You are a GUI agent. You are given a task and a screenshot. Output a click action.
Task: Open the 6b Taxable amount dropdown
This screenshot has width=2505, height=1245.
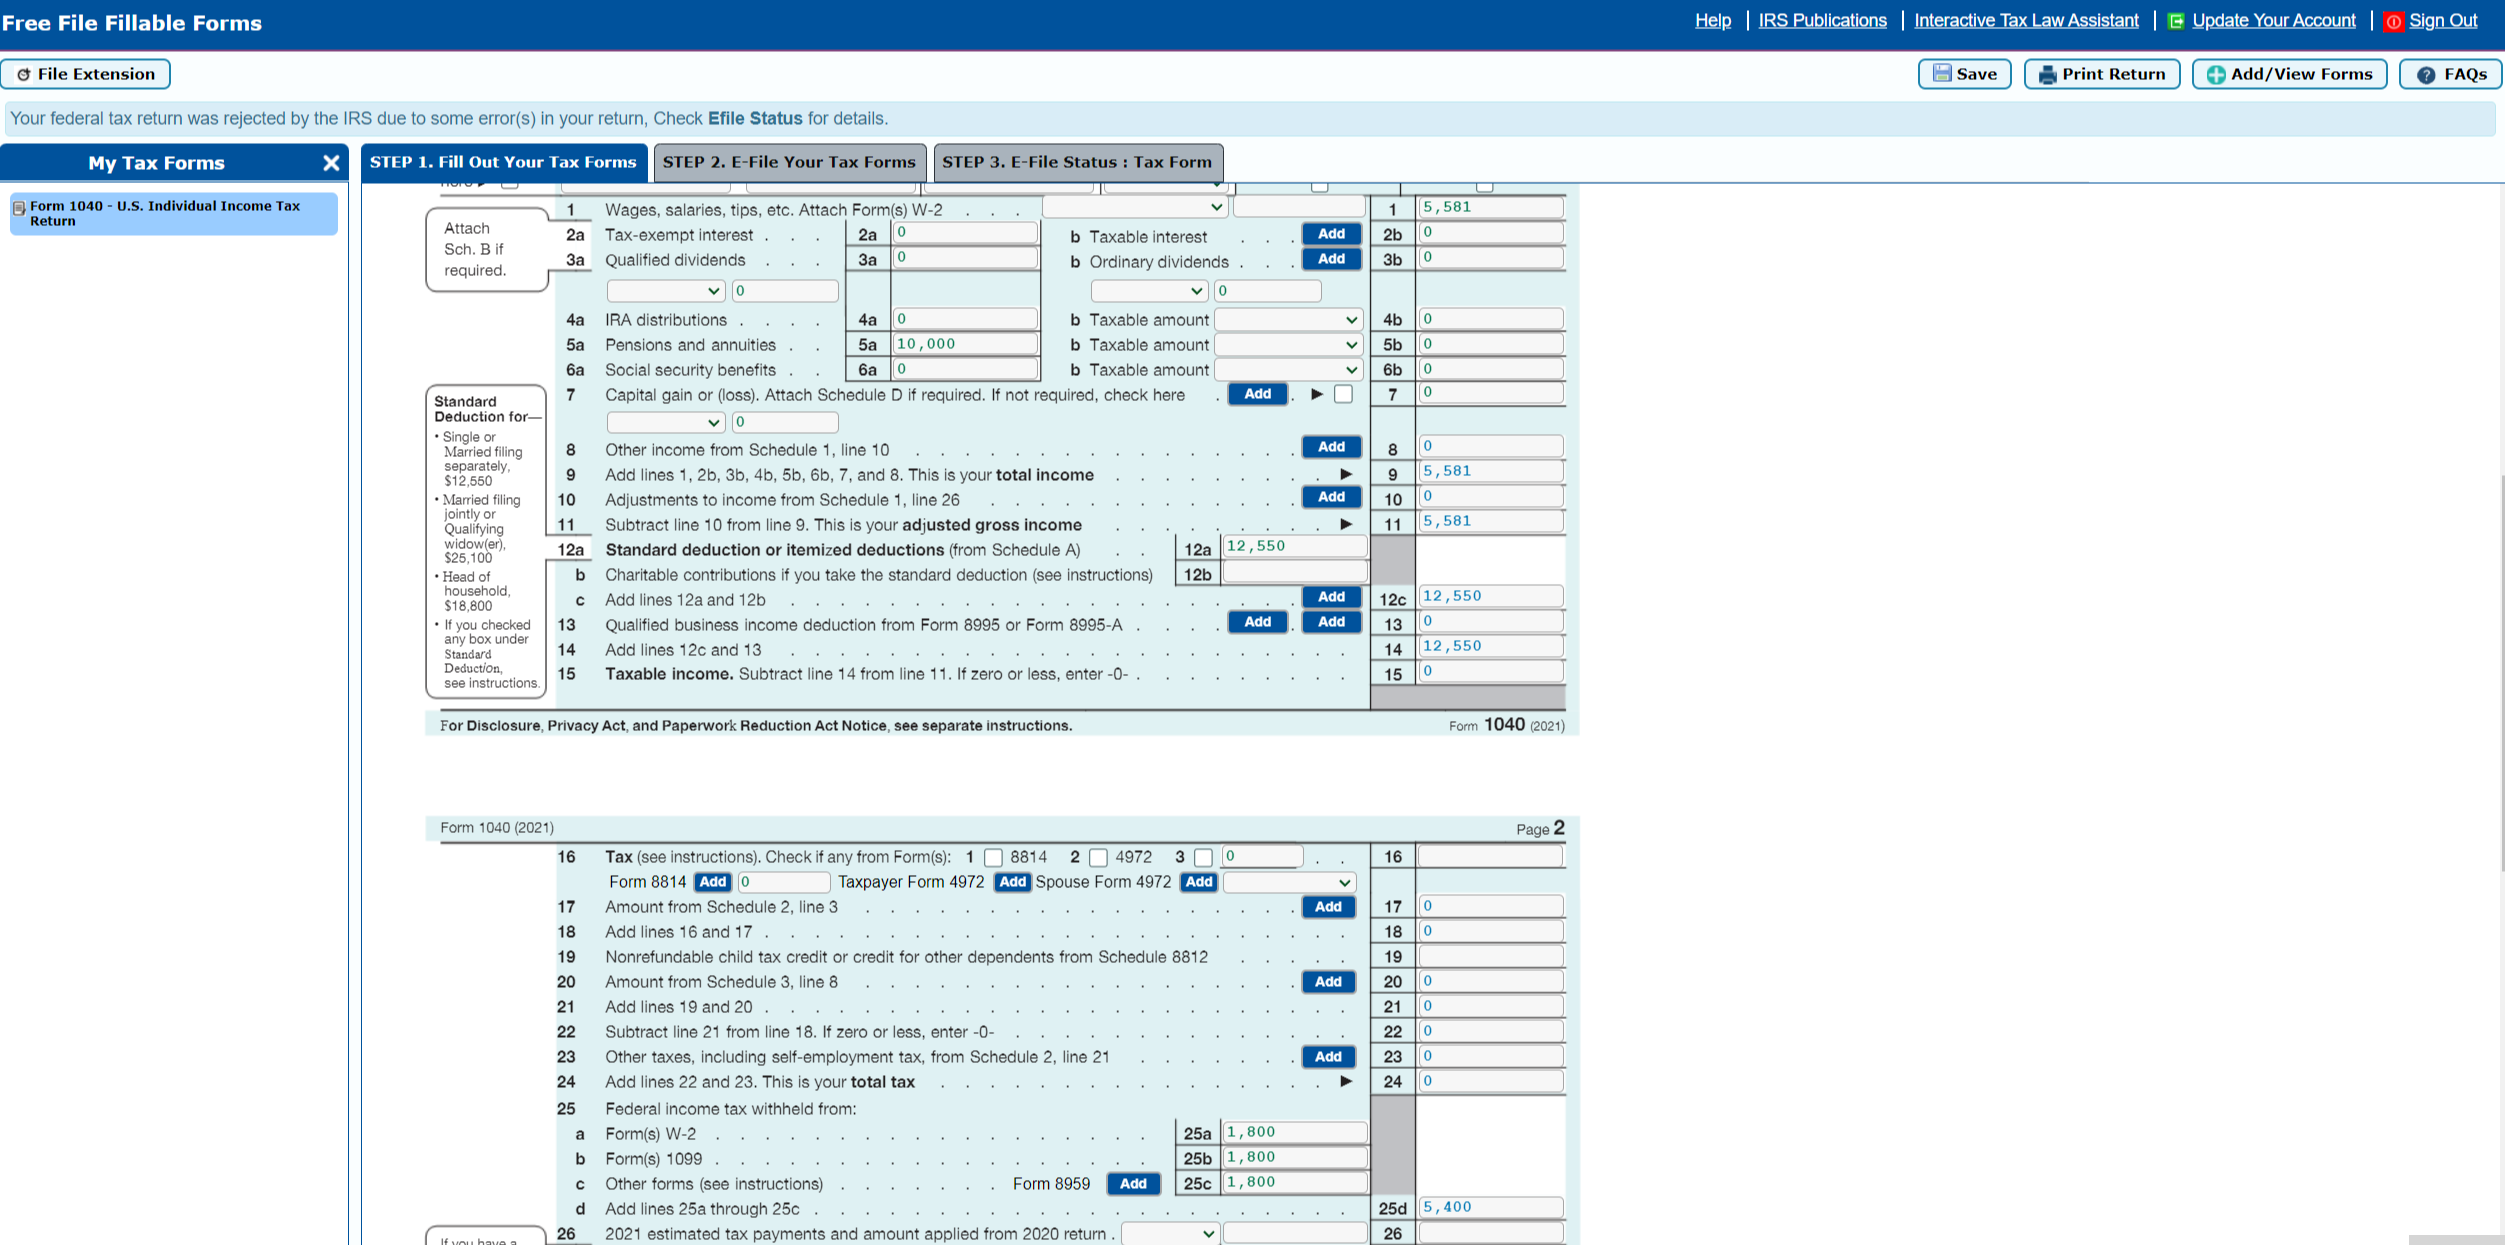(x=1288, y=370)
